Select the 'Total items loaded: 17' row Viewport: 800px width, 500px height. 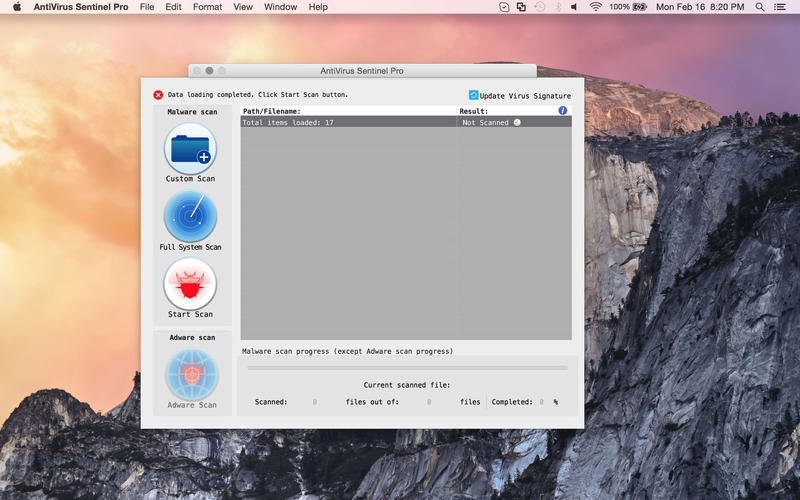pyautogui.click(x=406, y=122)
